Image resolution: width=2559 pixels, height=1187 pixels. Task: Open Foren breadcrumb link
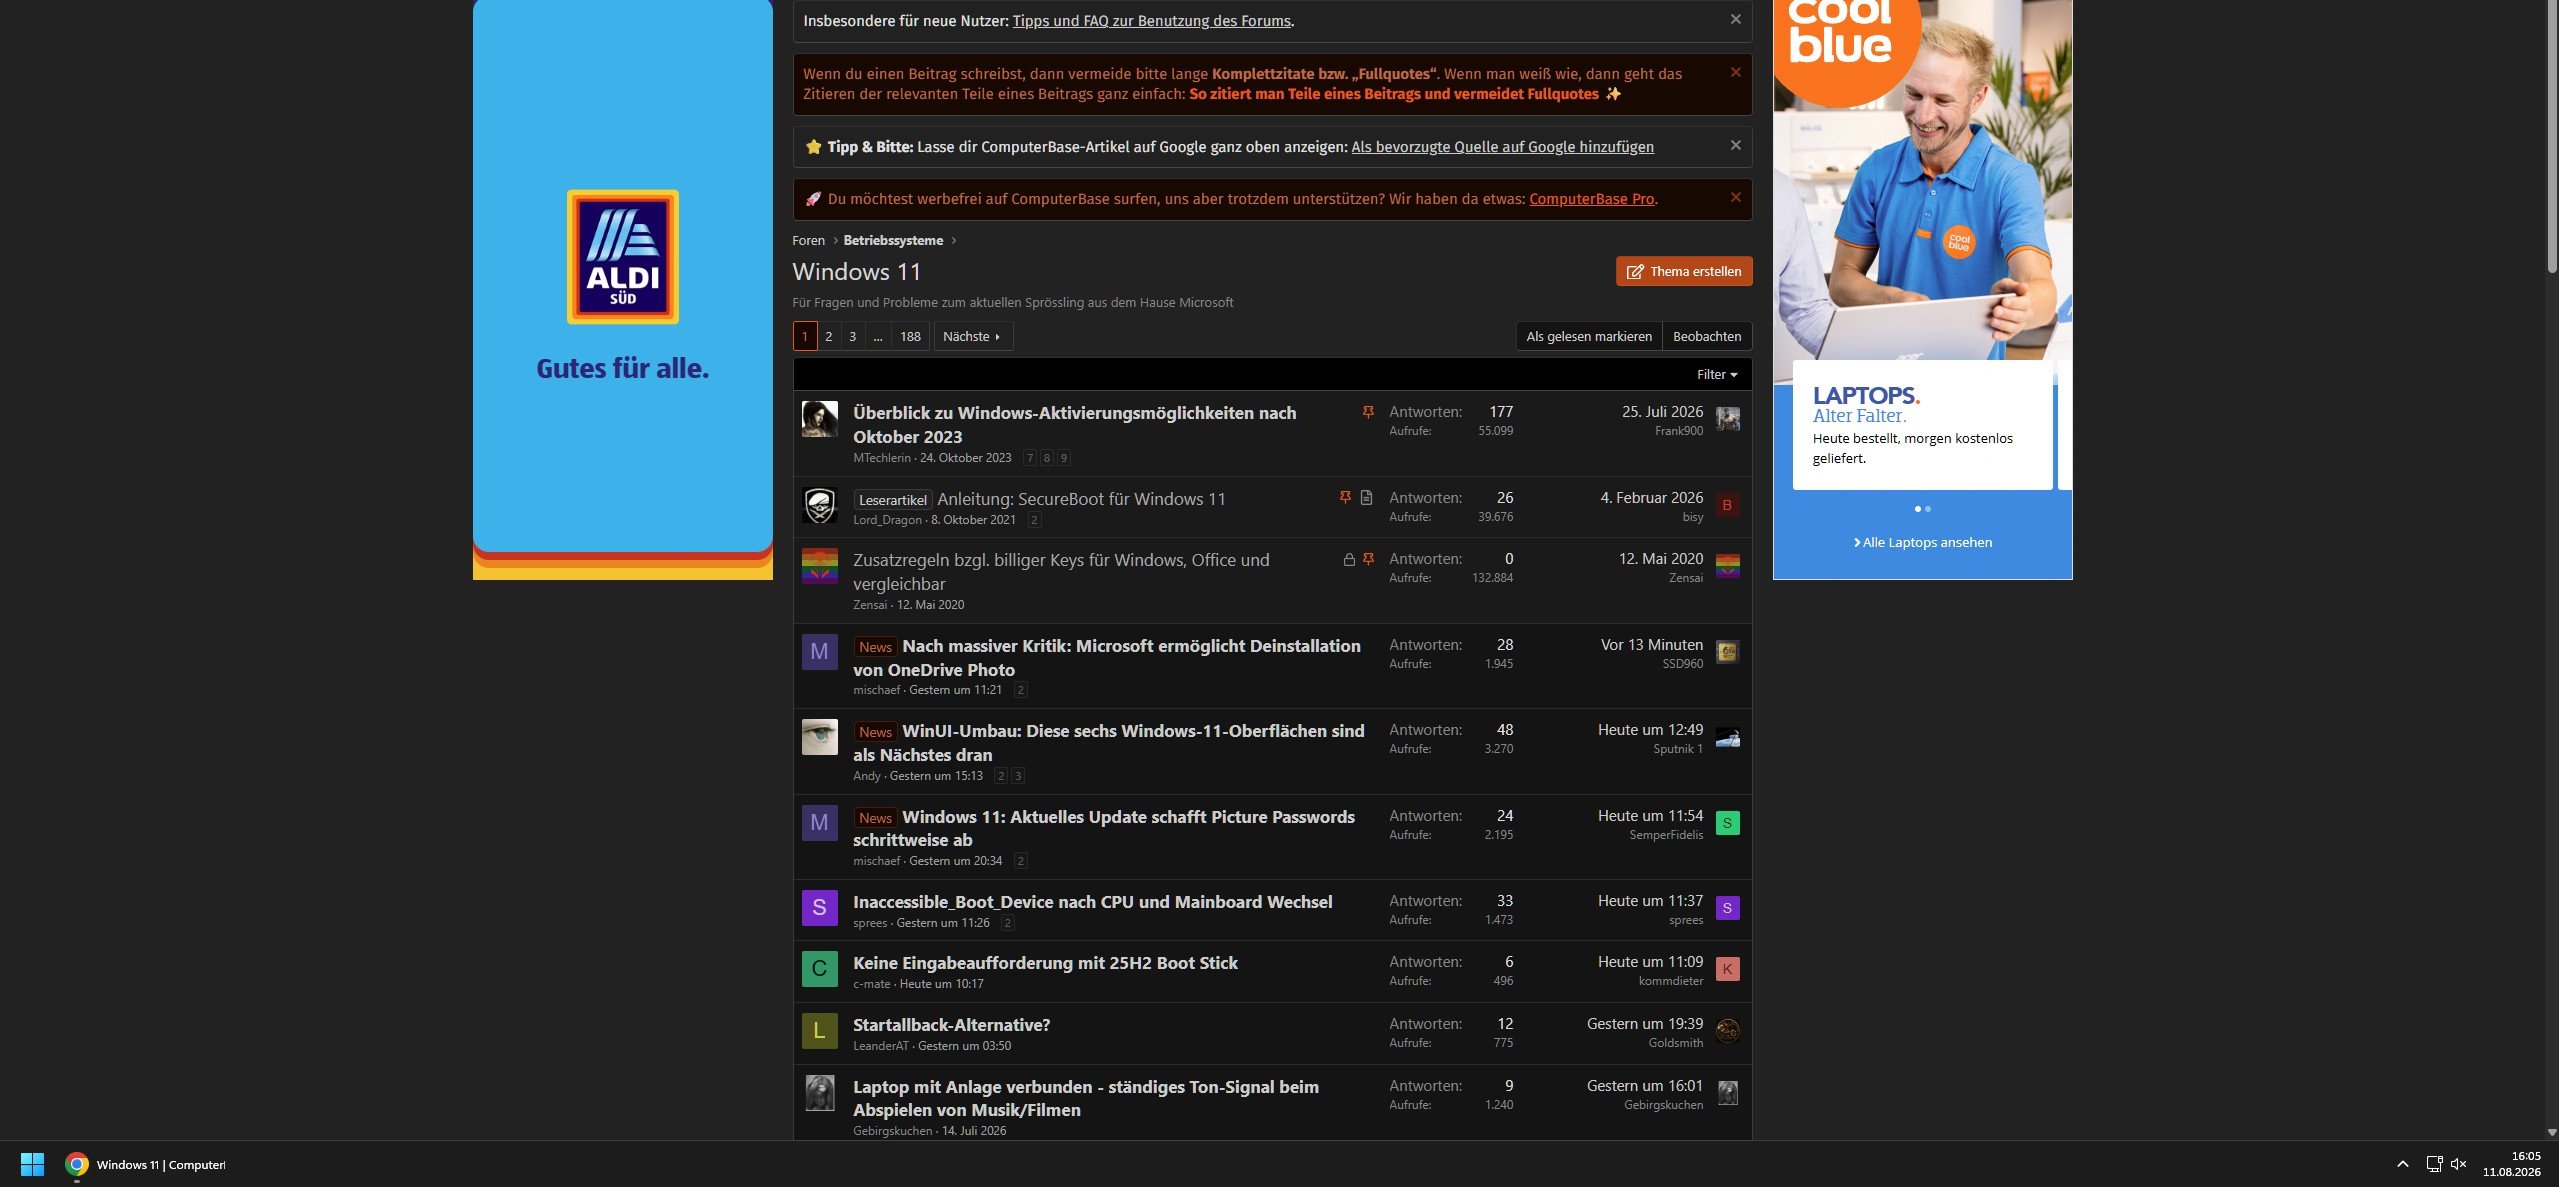[x=808, y=241]
